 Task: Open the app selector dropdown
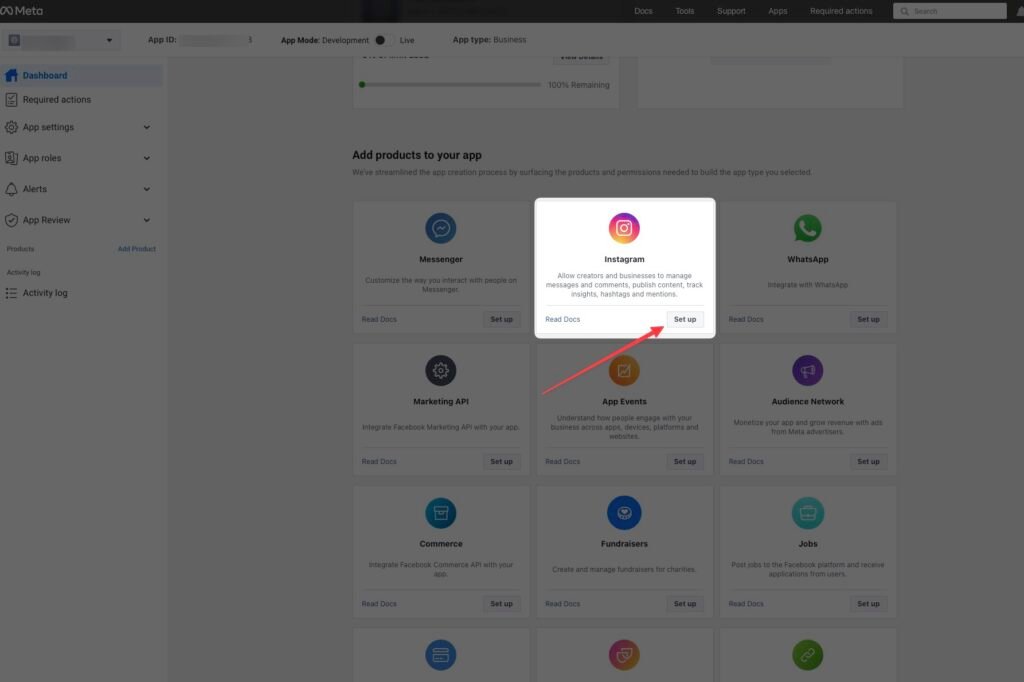point(60,41)
